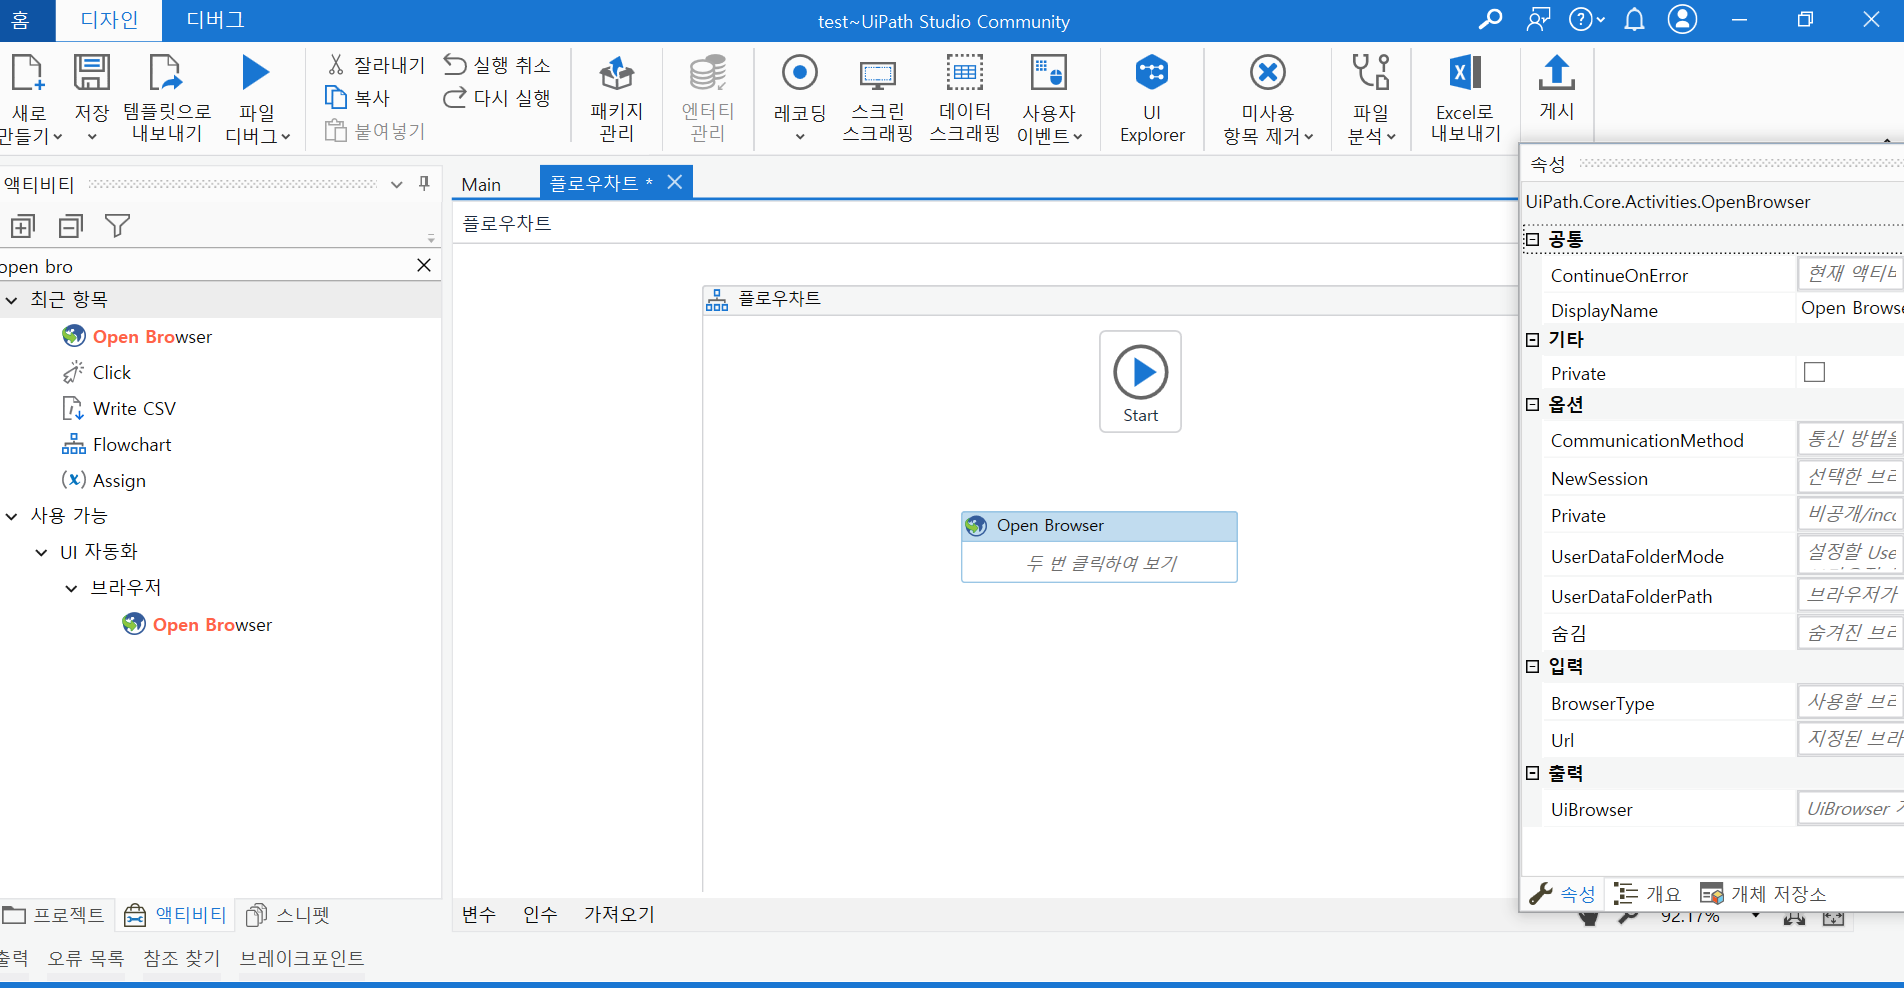Screen dimensions: 1904x988
Task: Close the 플로우차트 document tab
Action: tap(675, 182)
